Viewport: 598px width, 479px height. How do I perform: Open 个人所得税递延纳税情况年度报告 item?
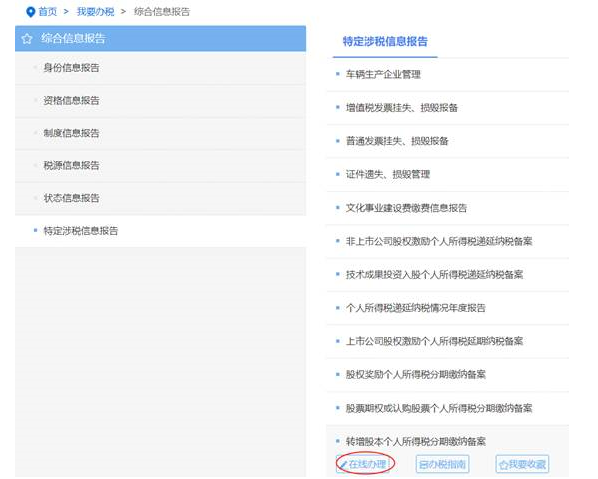(x=448, y=308)
